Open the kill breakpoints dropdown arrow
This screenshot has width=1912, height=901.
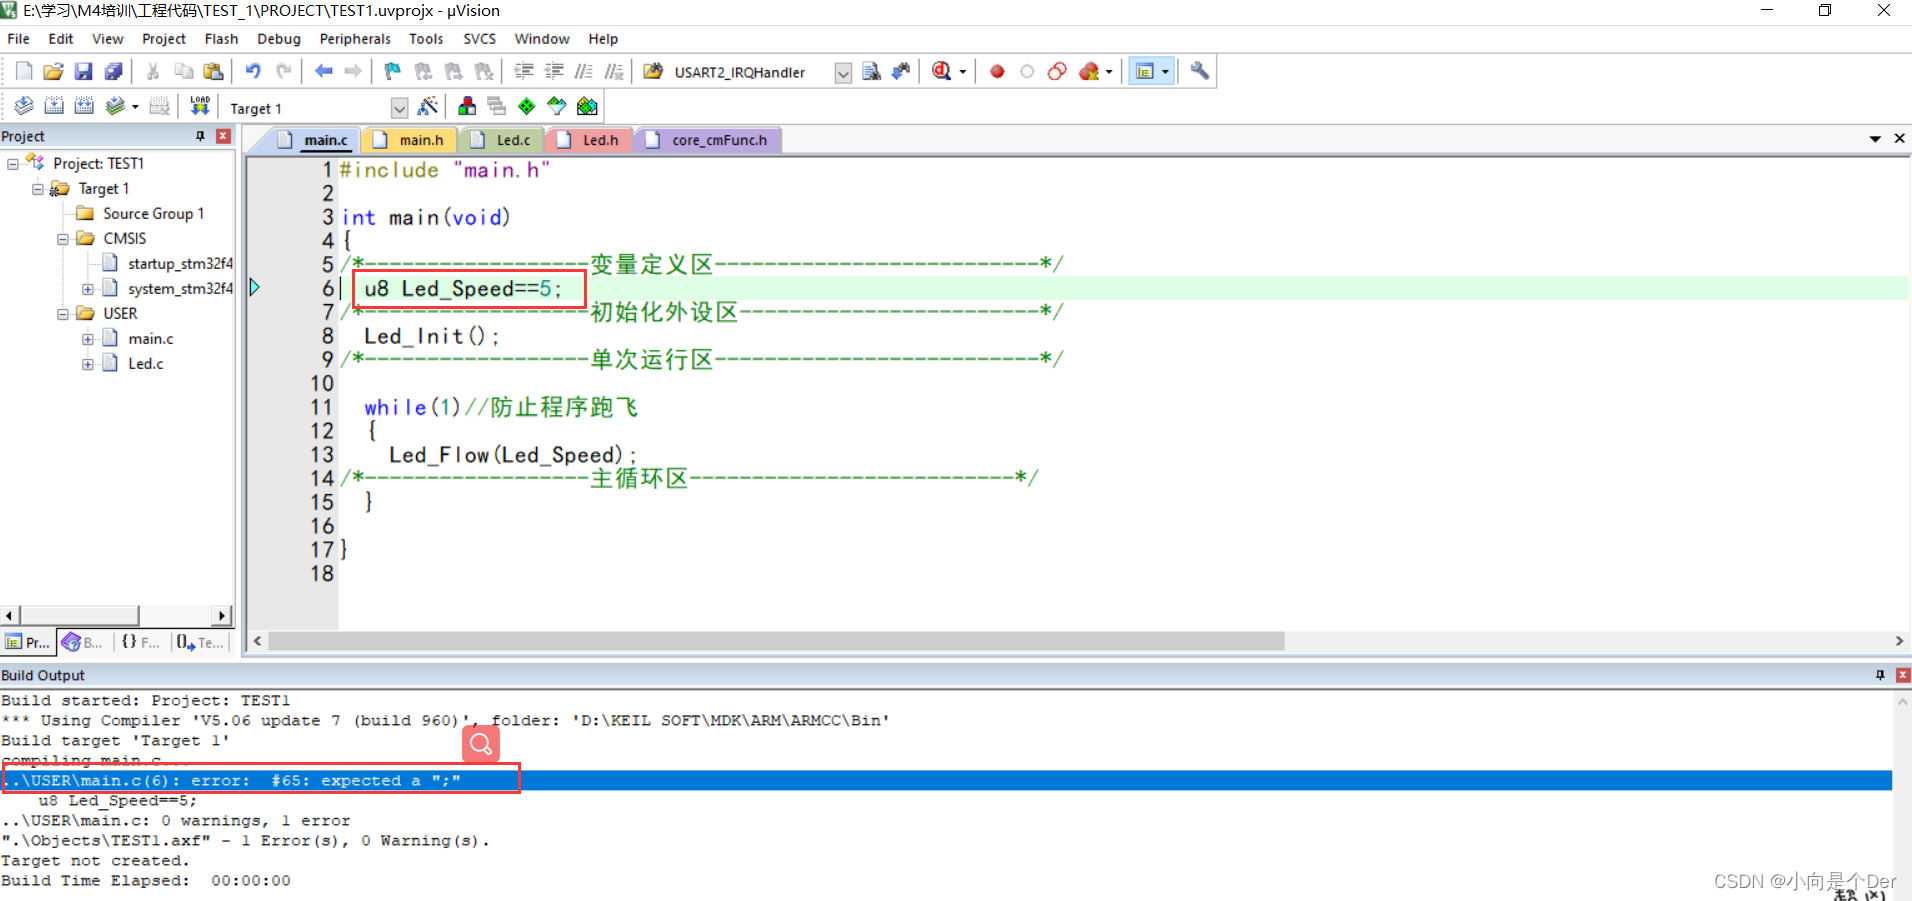pos(1109,72)
